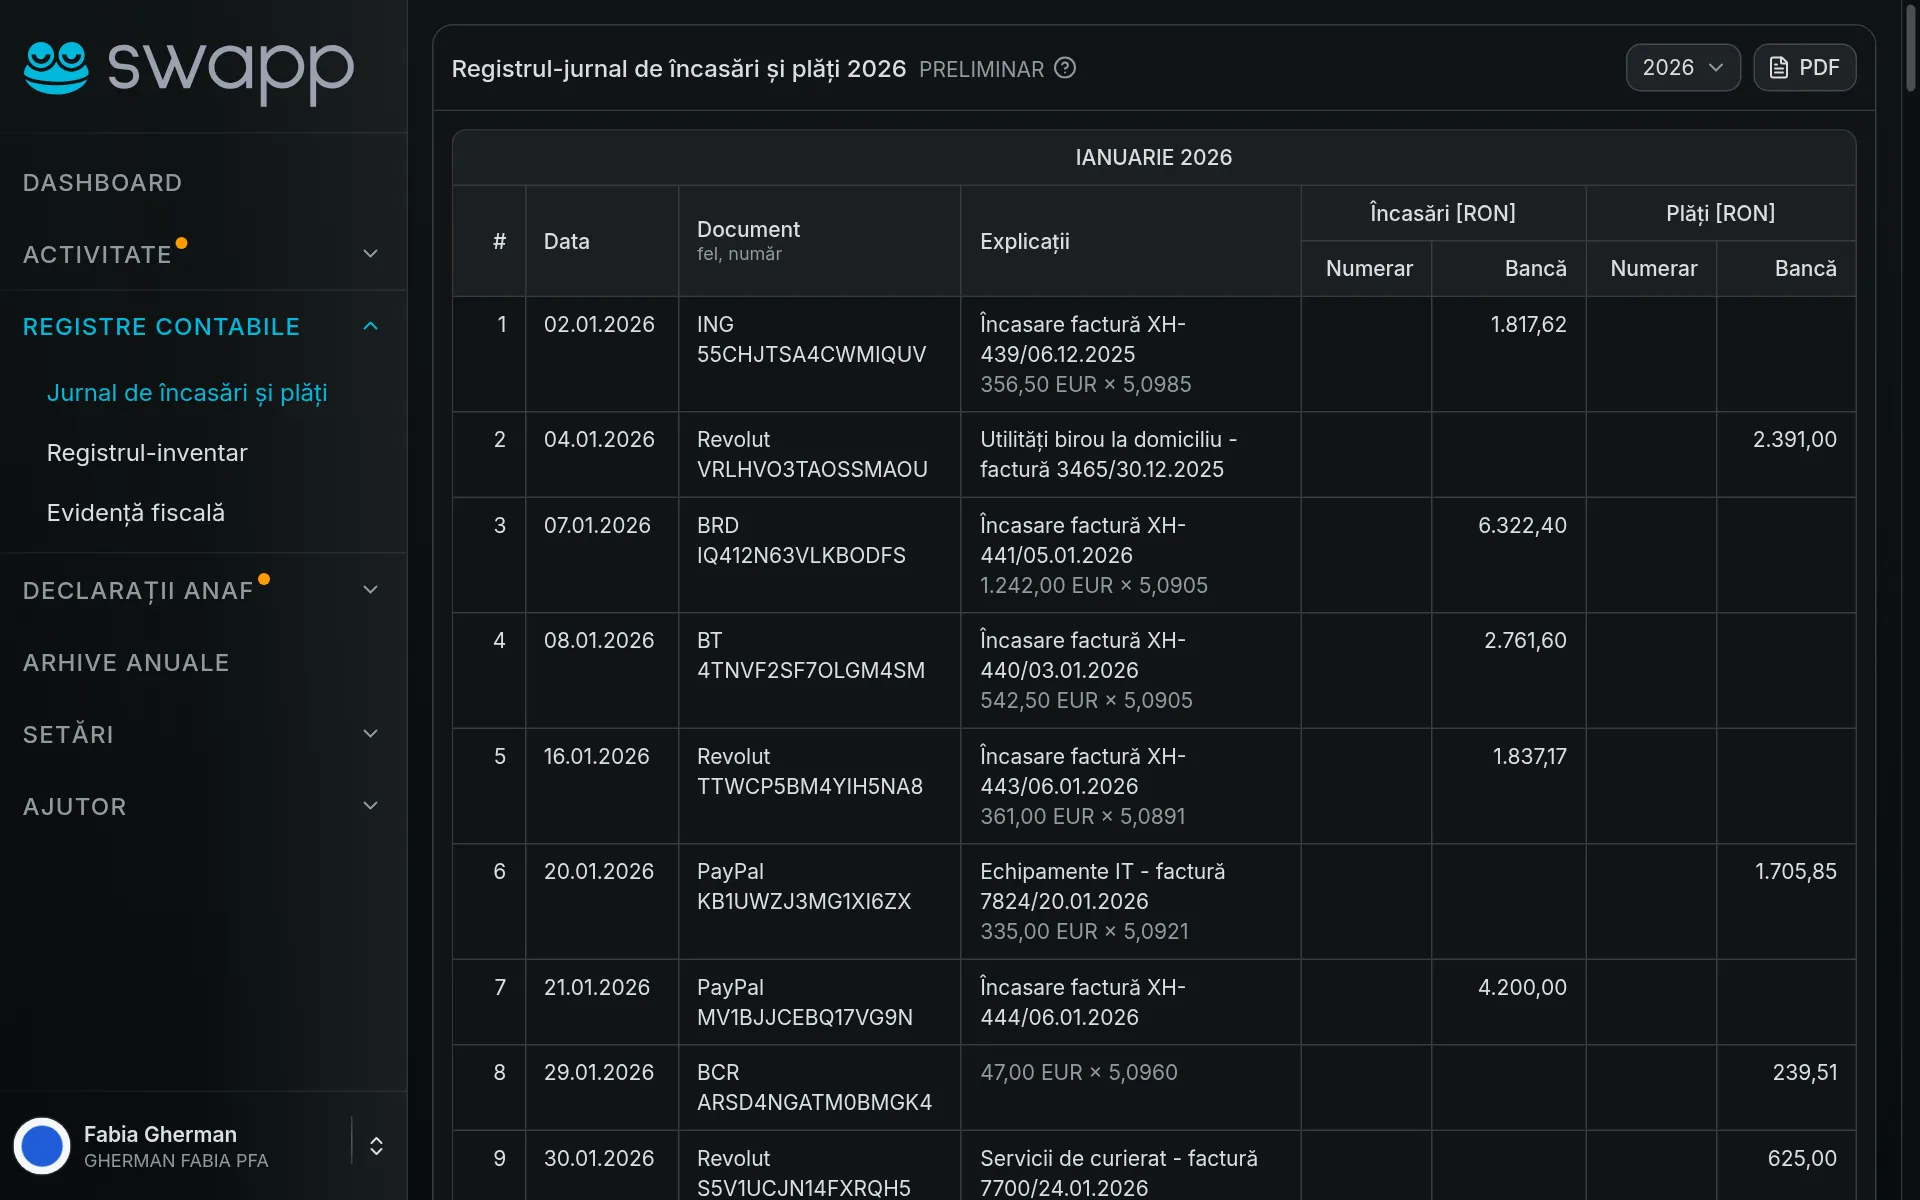Screen dimensions: 1920x1200
Task: Click the document icon in PDF button
Action: coord(1779,68)
